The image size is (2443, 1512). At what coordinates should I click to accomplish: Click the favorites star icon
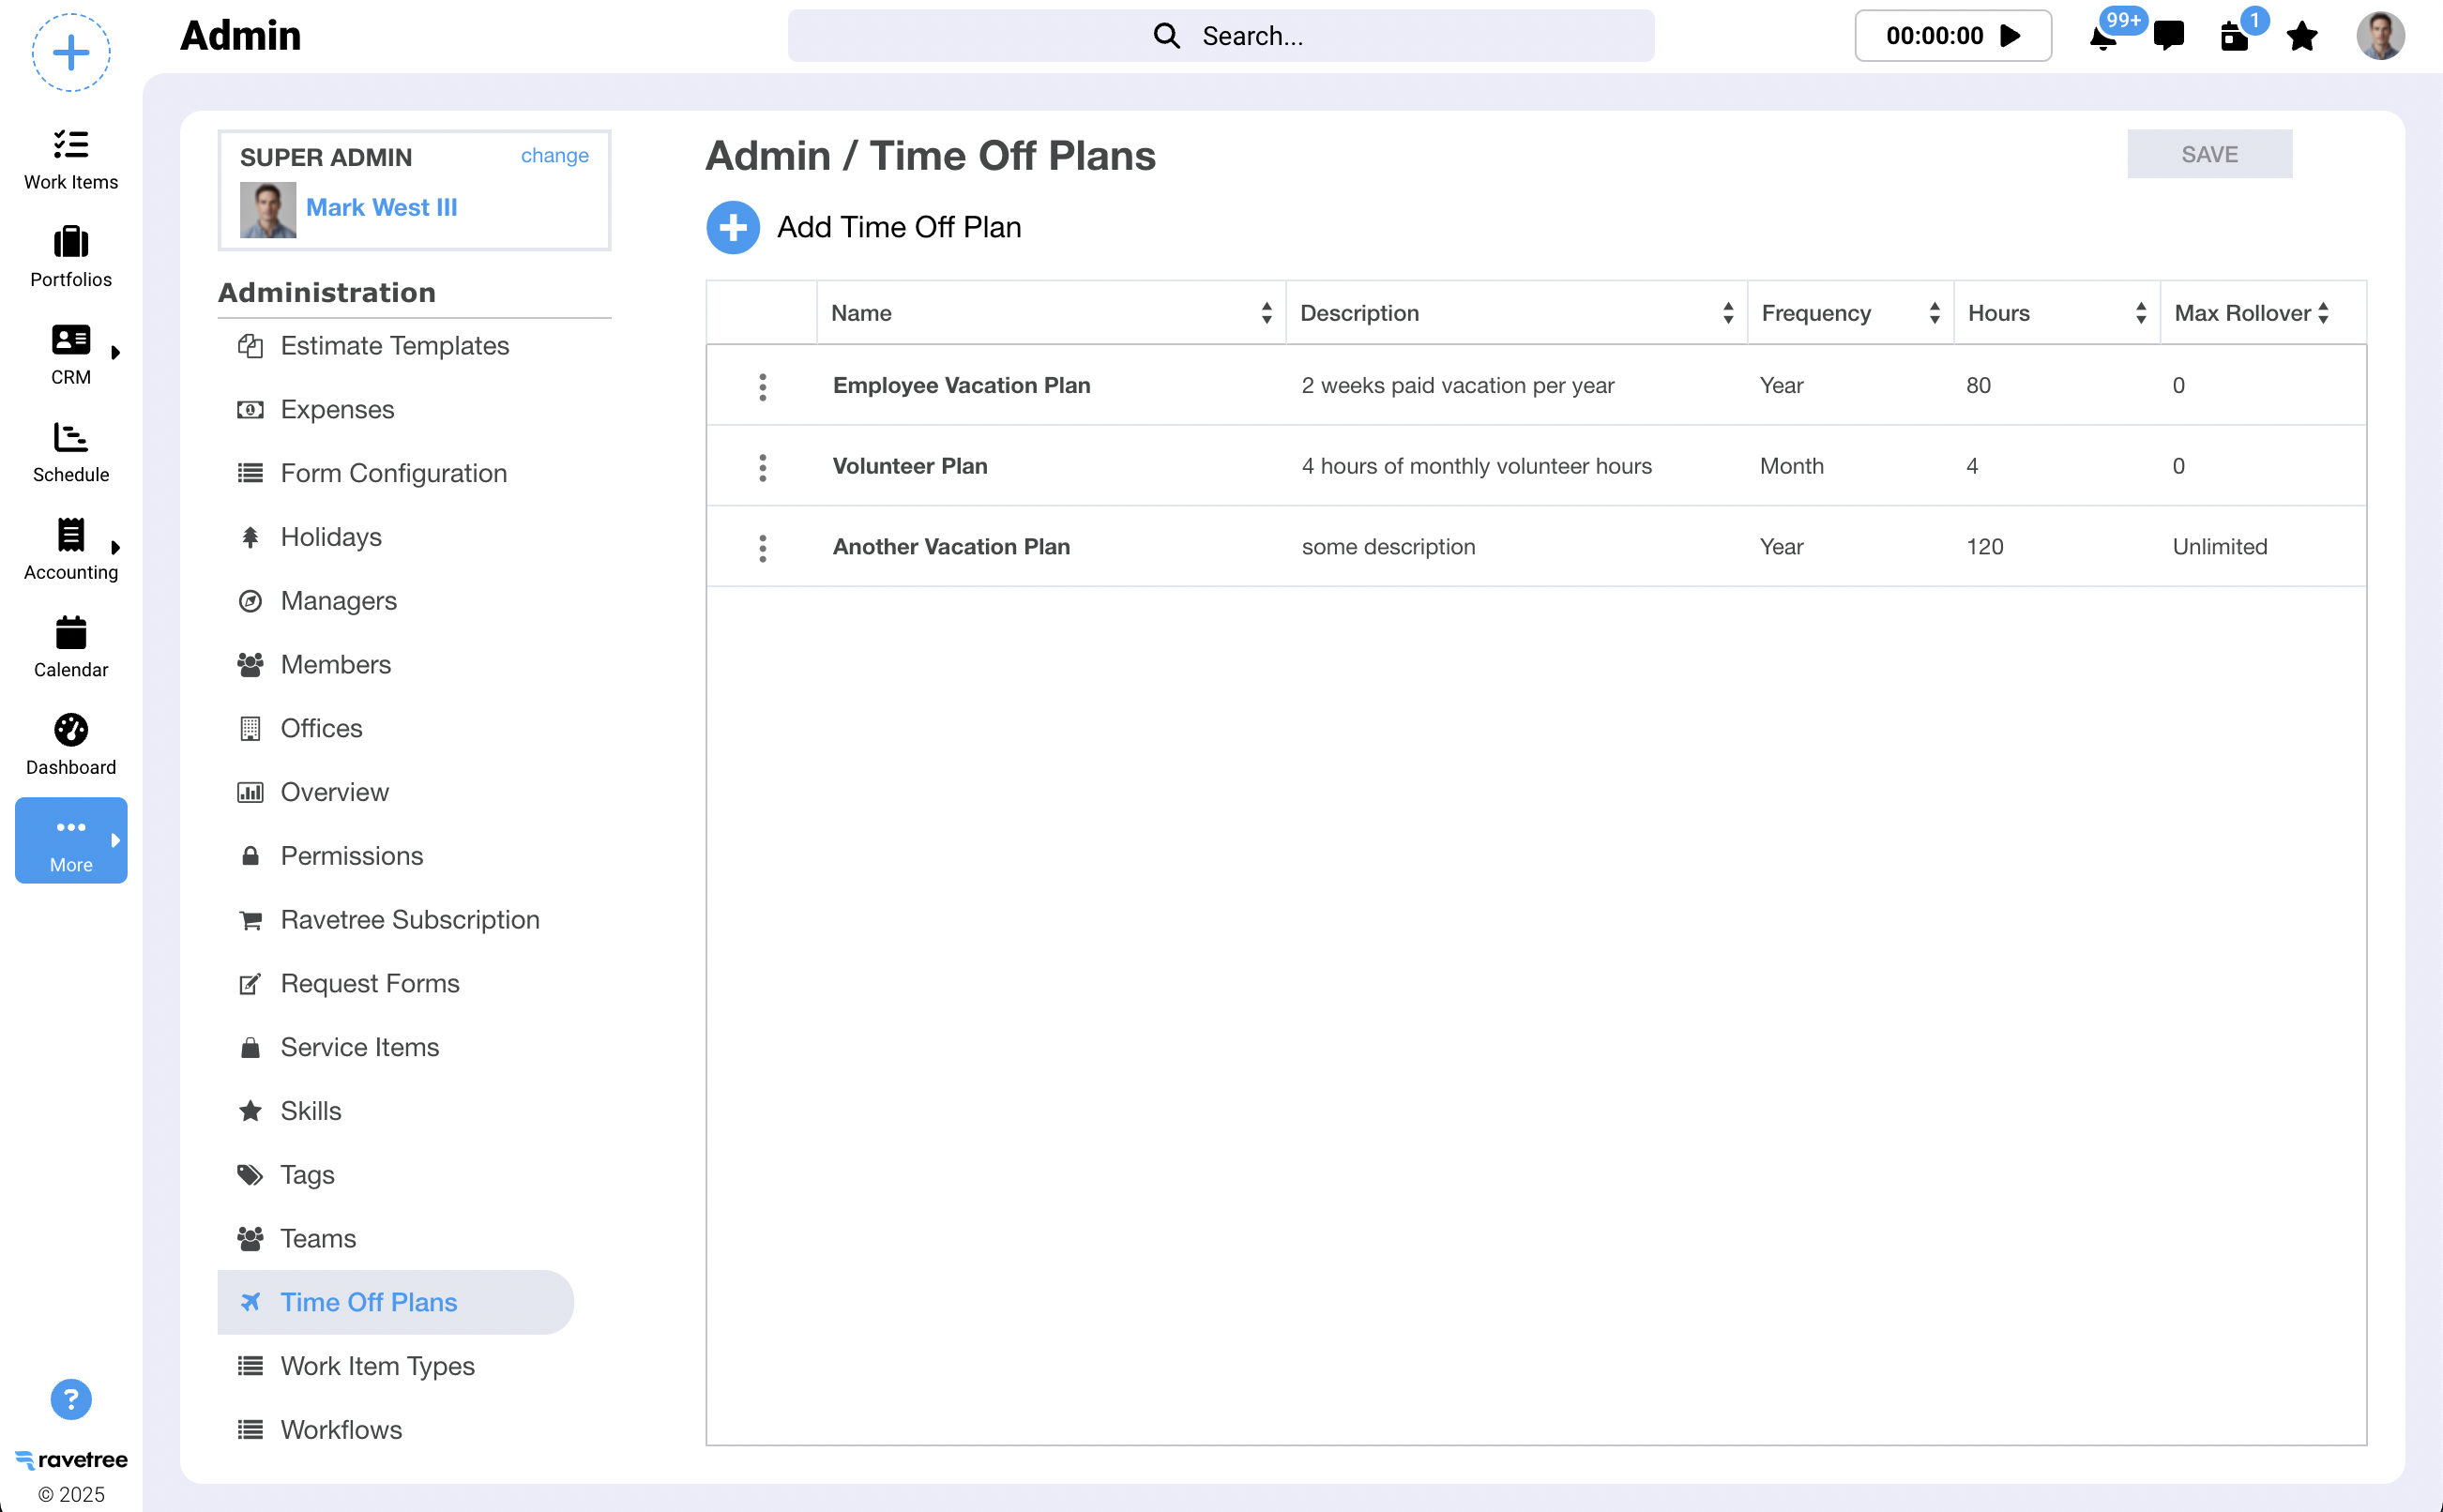pos(2302,36)
